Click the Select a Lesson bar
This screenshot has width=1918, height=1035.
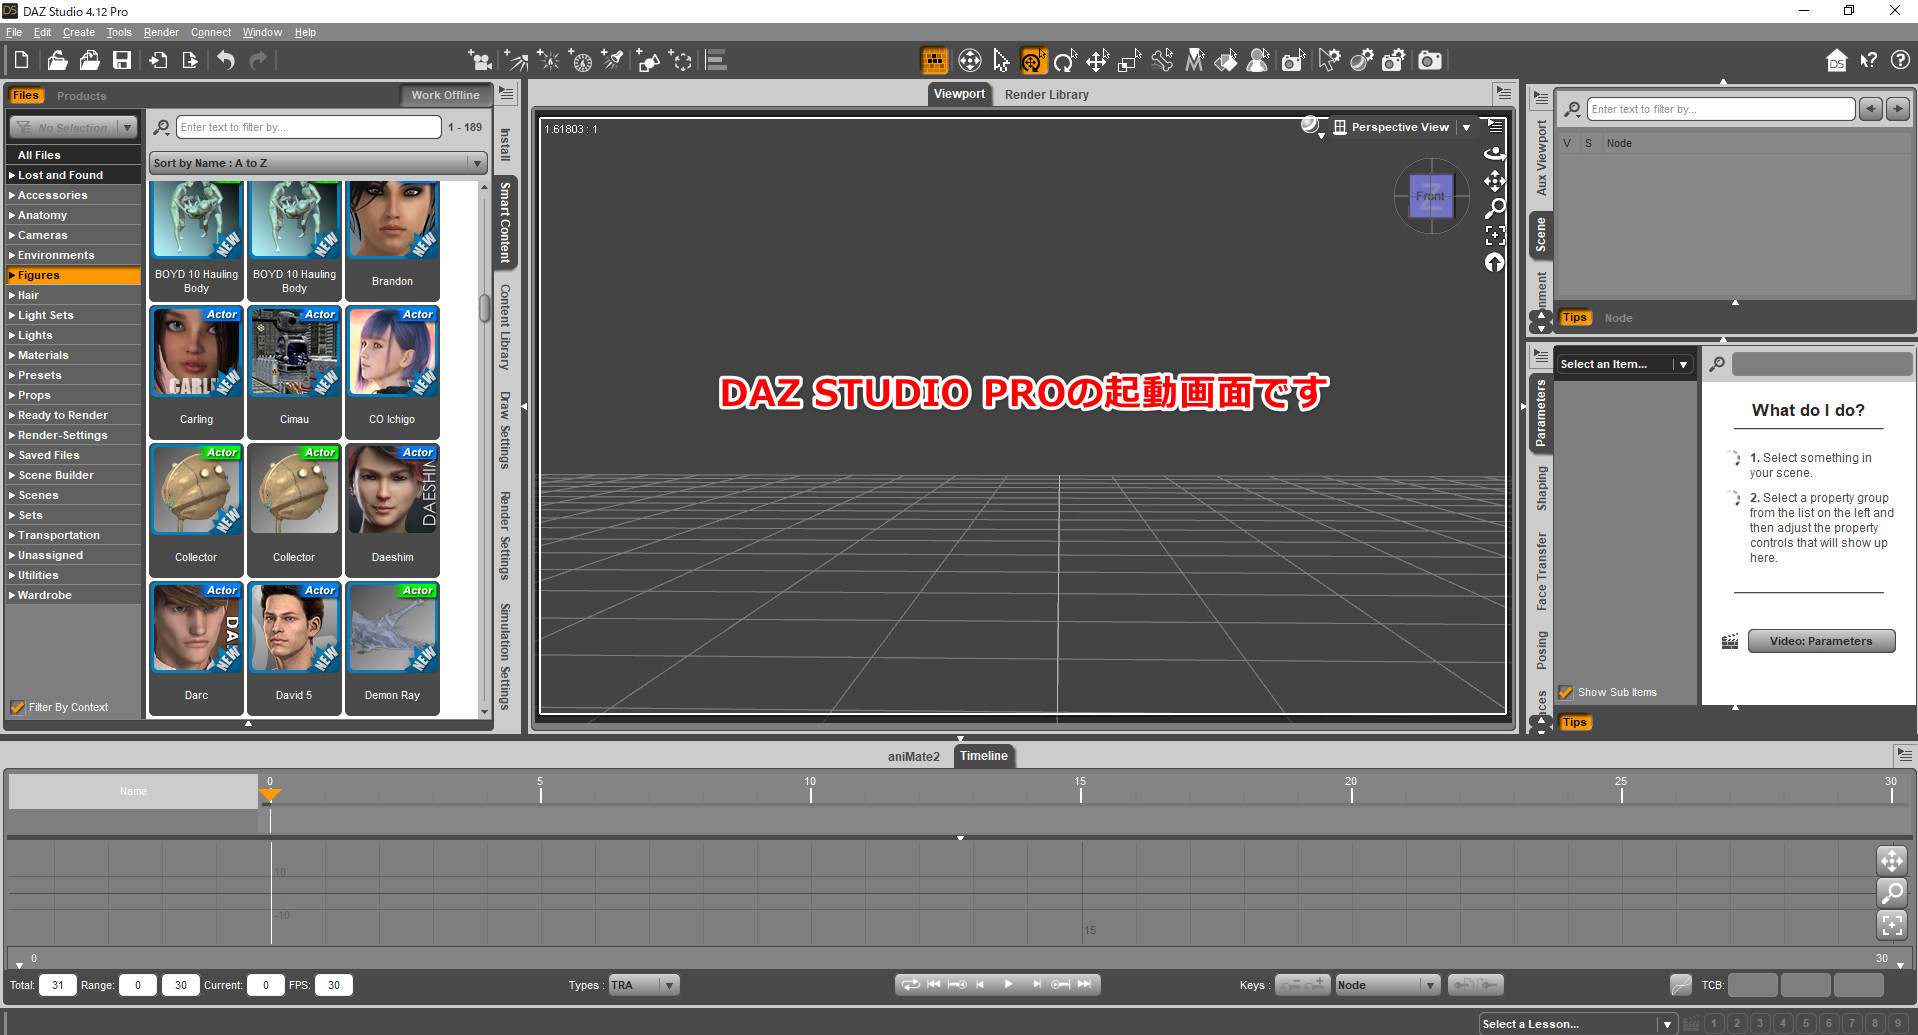(x=1570, y=1023)
